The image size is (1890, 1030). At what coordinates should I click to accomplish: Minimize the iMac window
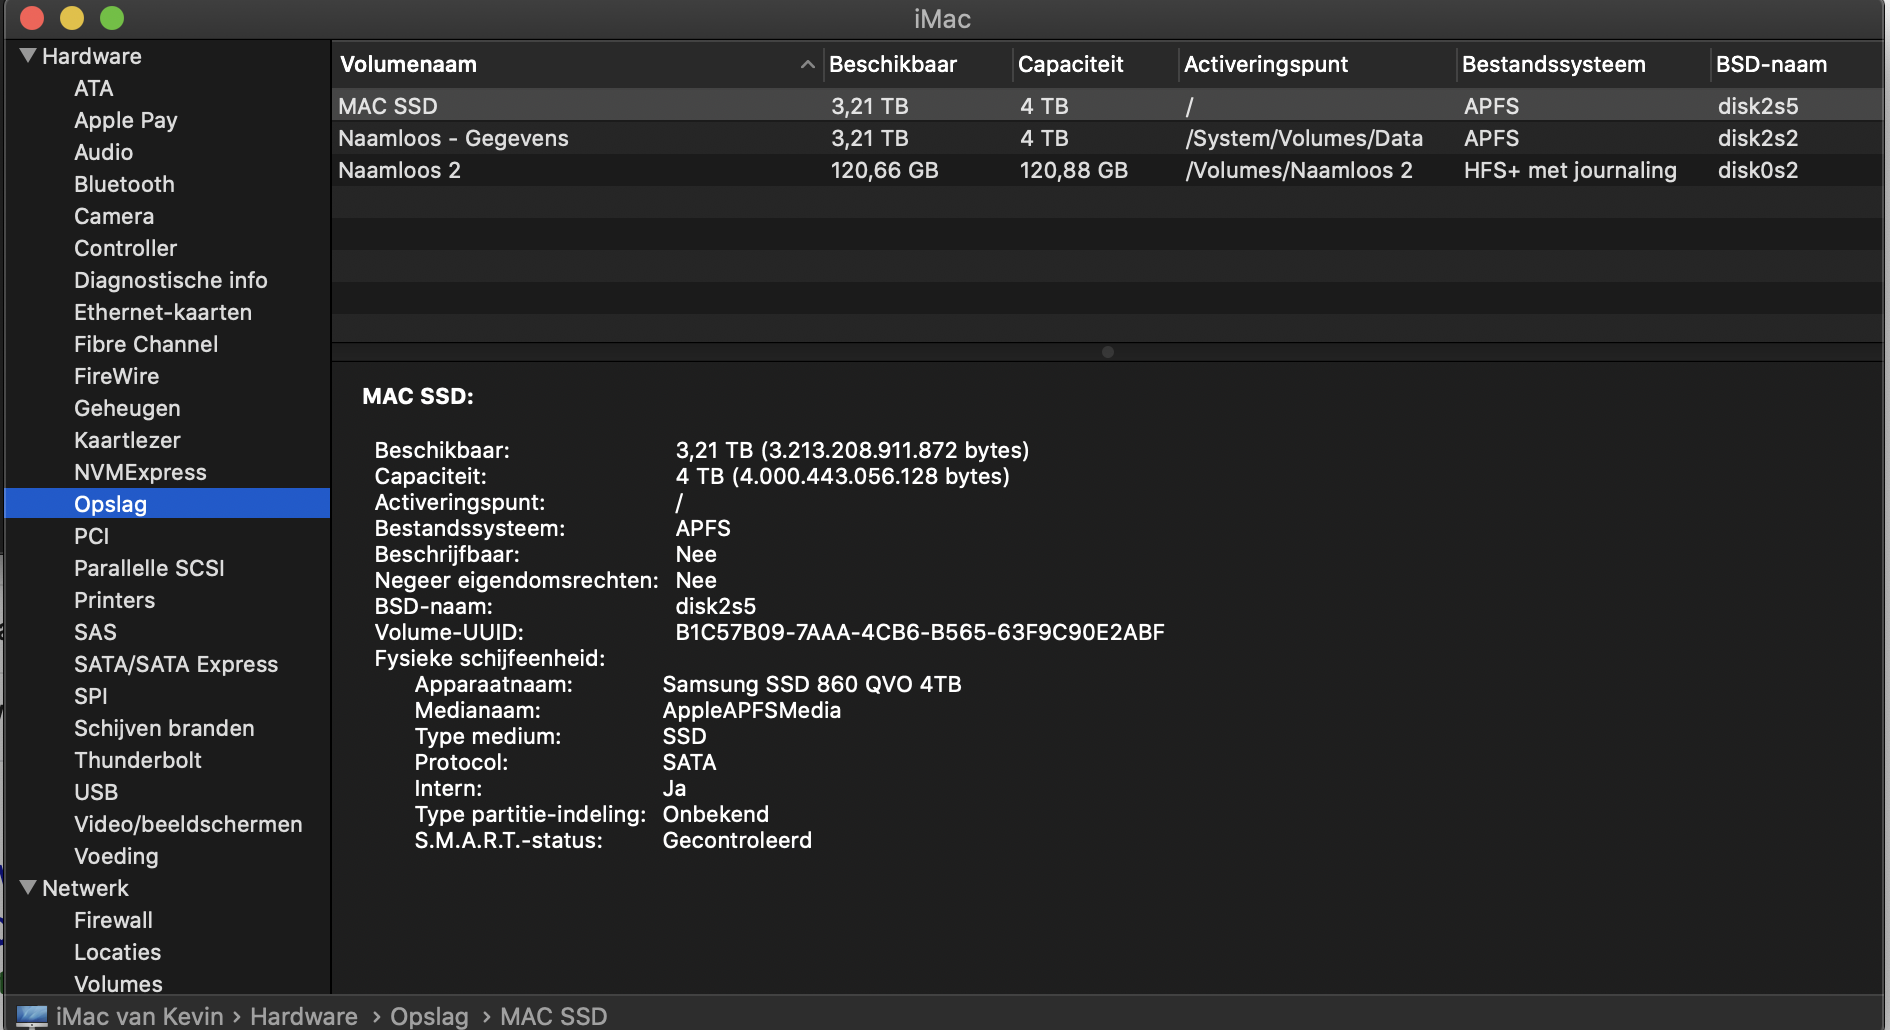72,18
